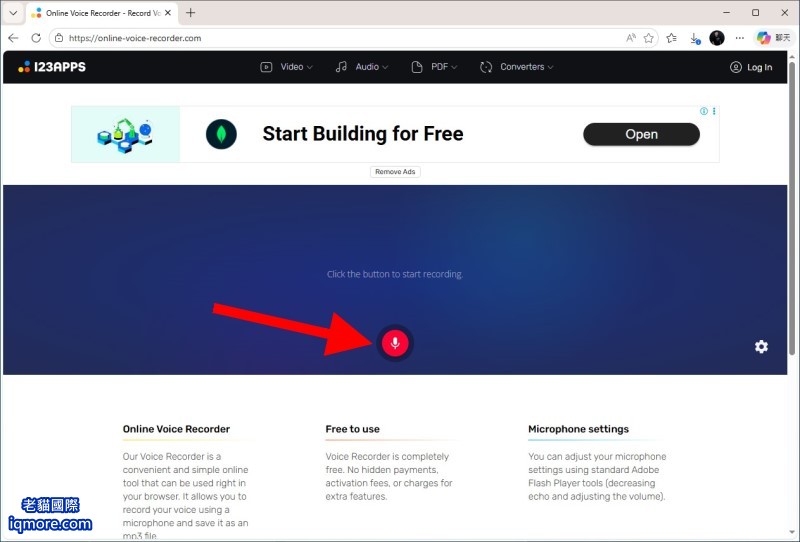This screenshot has width=800, height=542.
Task: Open a new browser tab
Action: pyautogui.click(x=190, y=13)
